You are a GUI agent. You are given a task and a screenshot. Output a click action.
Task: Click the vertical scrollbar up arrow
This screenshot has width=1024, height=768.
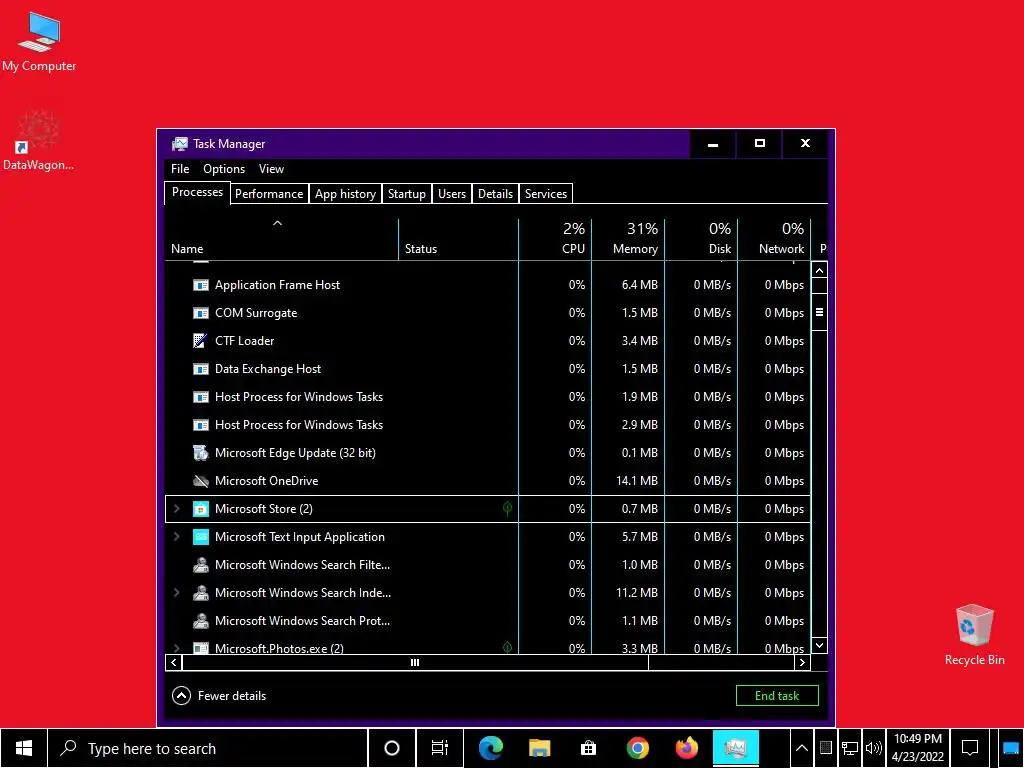click(820, 270)
